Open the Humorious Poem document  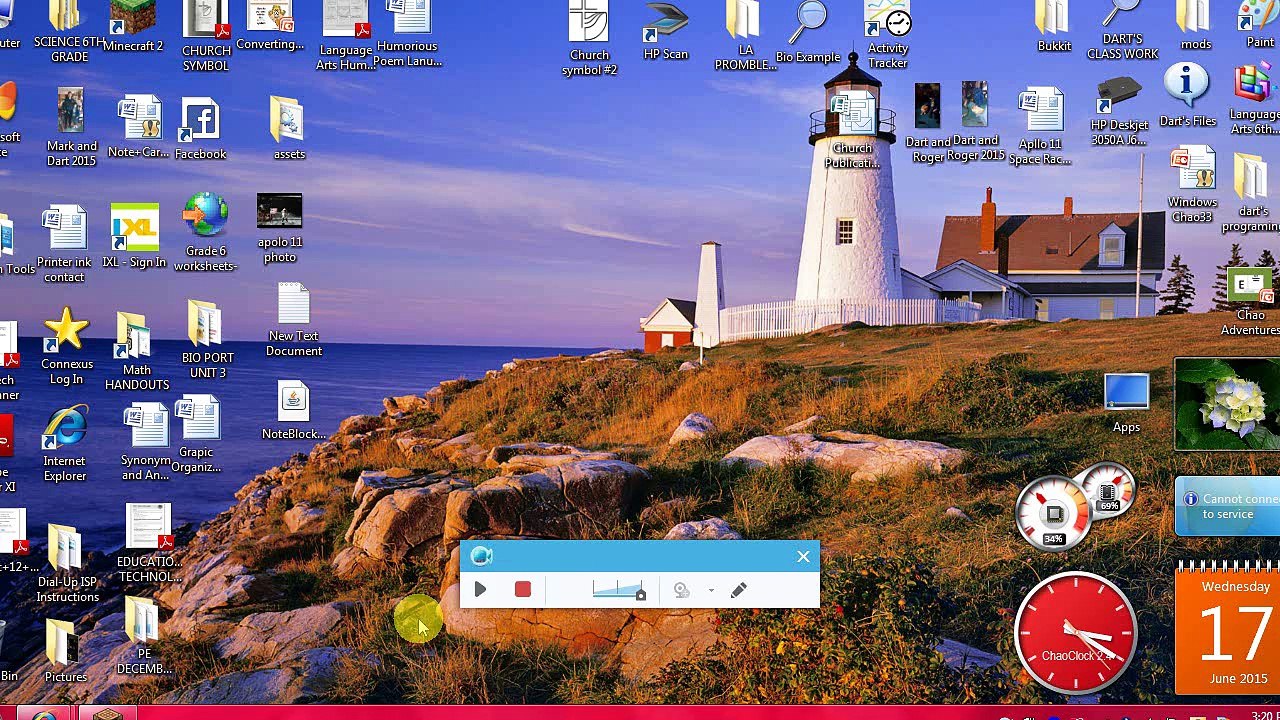pyautogui.click(x=407, y=34)
